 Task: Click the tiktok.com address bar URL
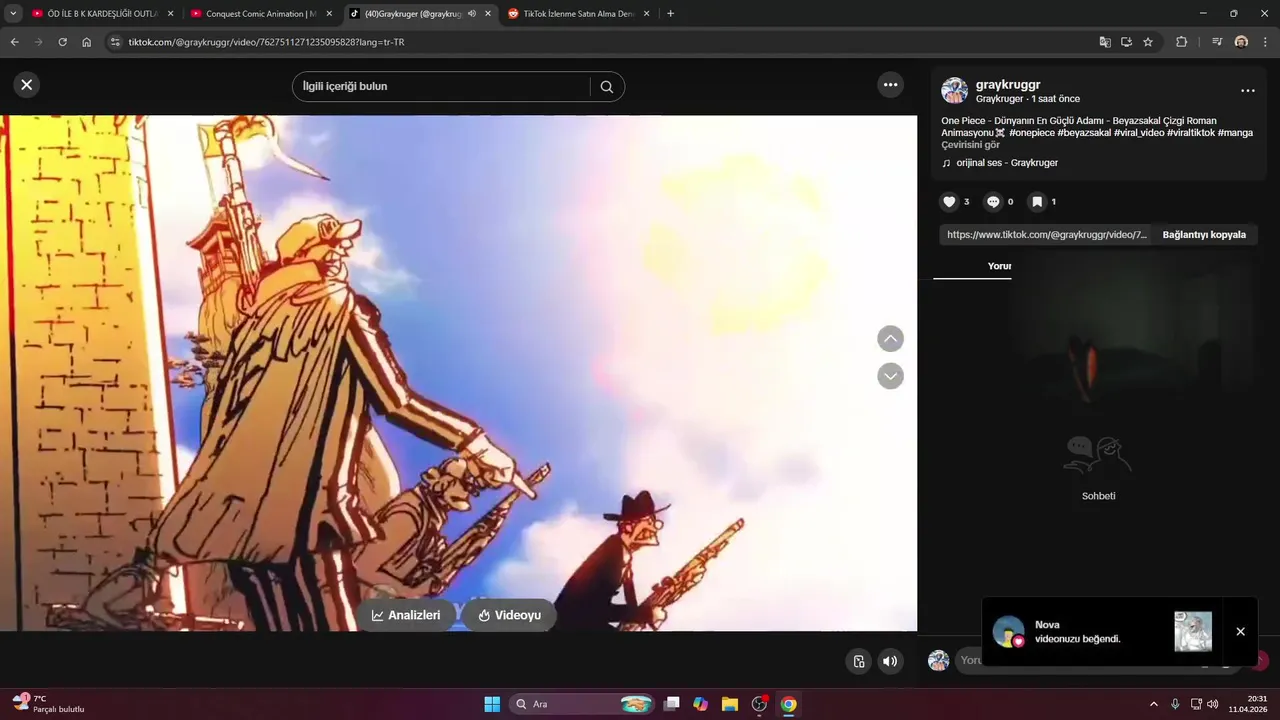pos(266,42)
